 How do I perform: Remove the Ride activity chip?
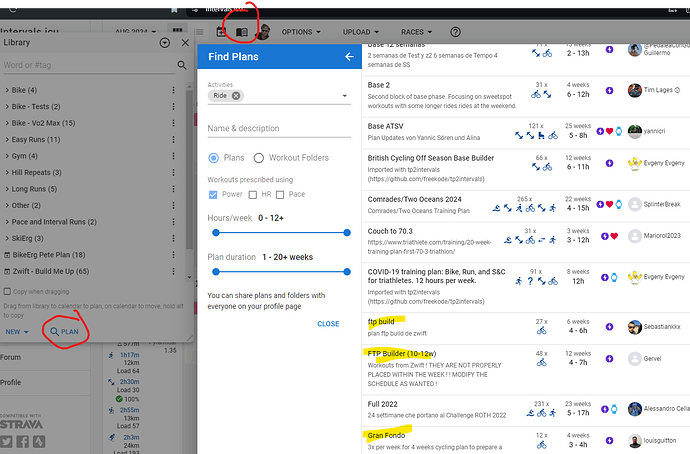236,95
